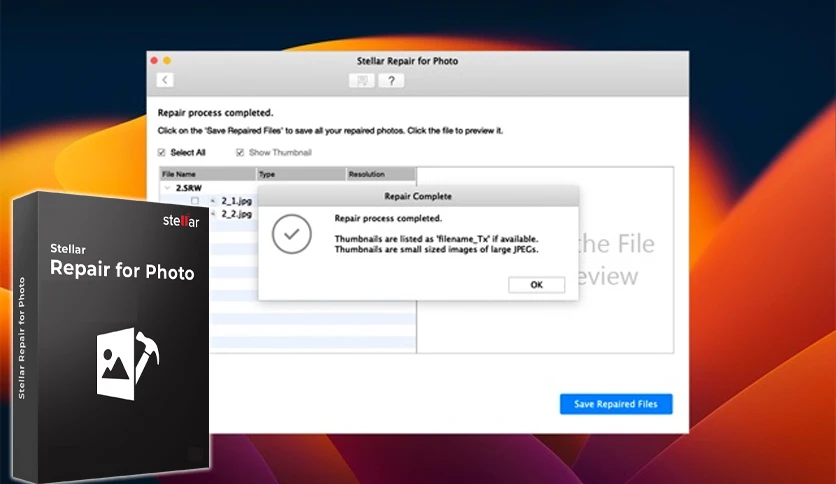Select the 2_2.jpg file row
This screenshot has width=836, height=484.
(x=236, y=214)
